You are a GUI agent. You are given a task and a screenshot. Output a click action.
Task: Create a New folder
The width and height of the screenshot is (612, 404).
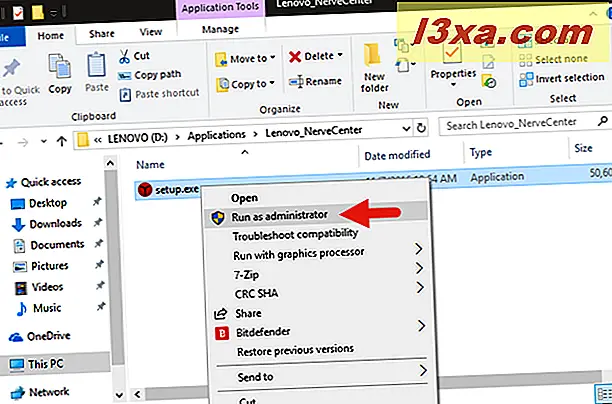point(374,68)
